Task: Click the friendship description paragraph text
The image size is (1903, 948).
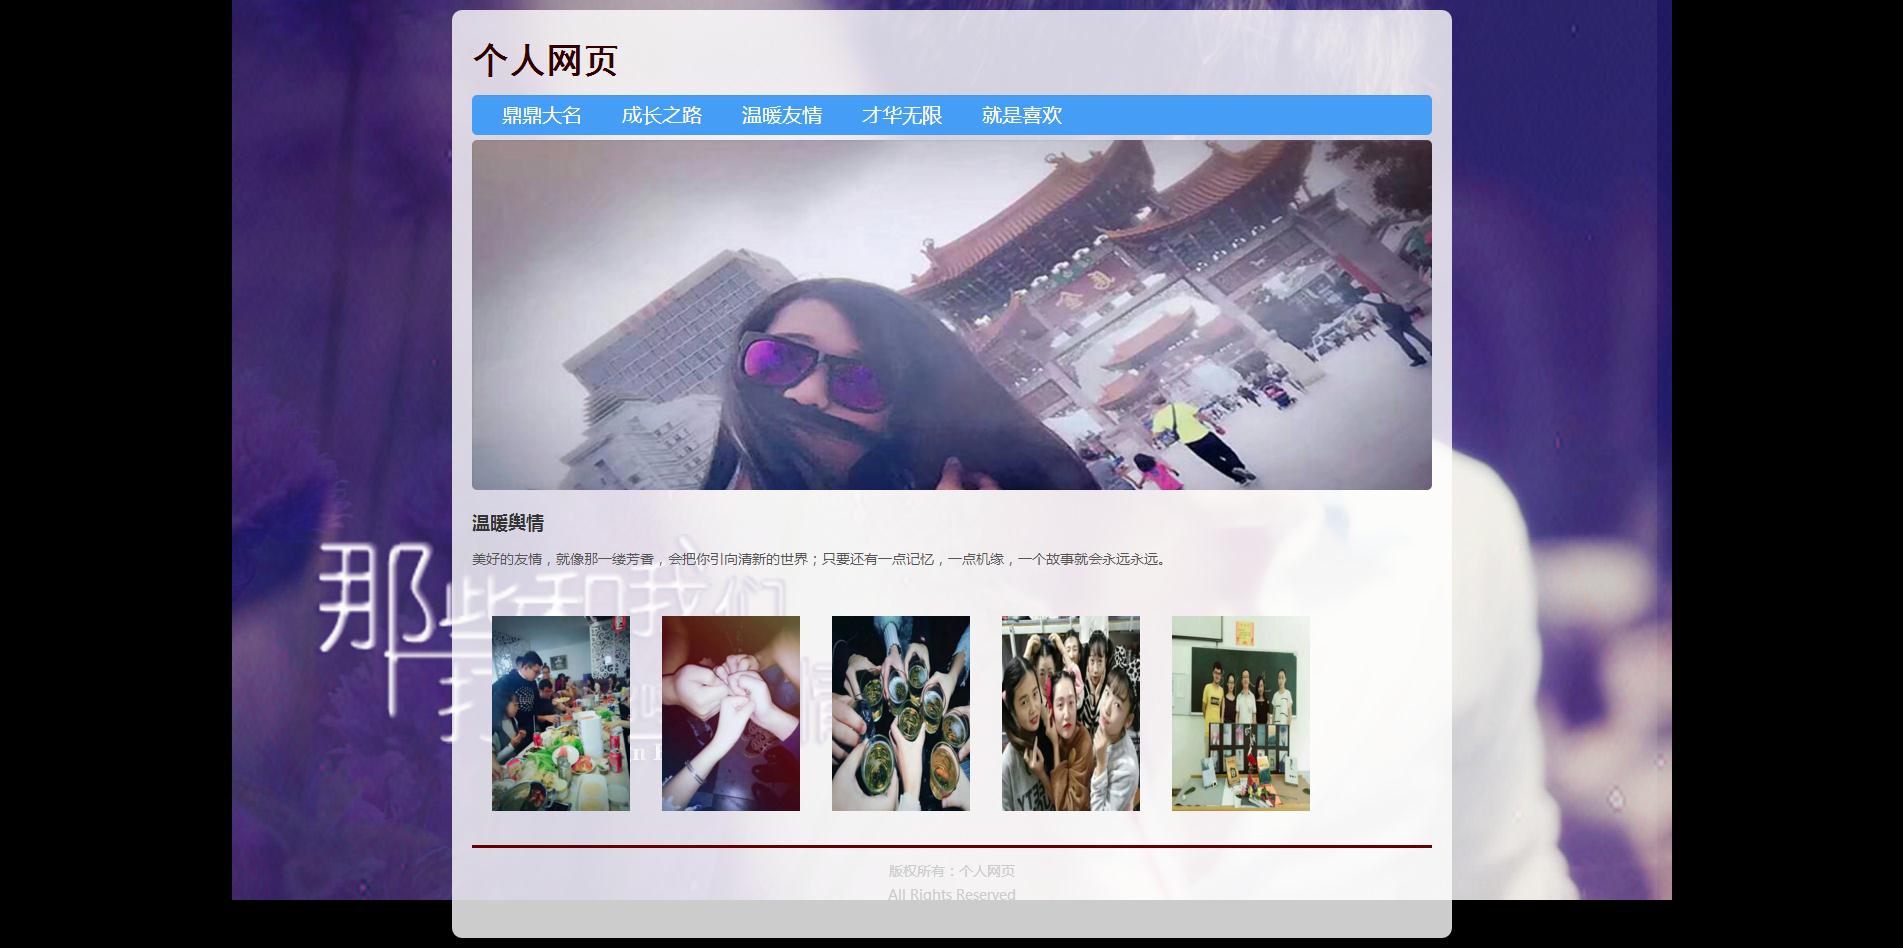Action: click(x=820, y=559)
